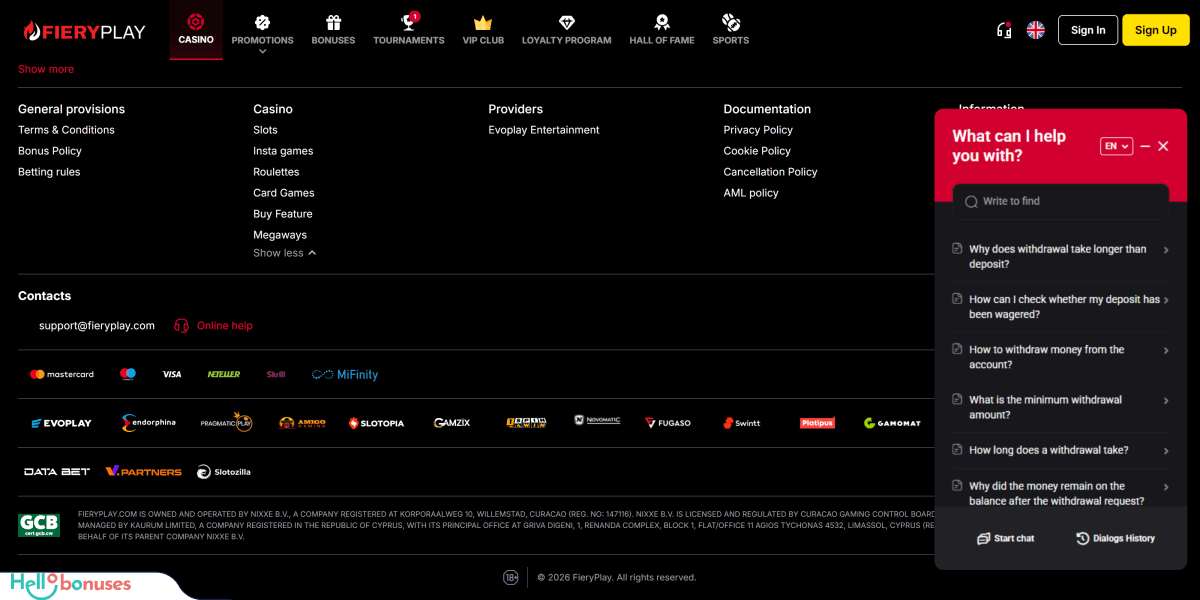Open the FieryPlay logo home link

click(x=84, y=31)
